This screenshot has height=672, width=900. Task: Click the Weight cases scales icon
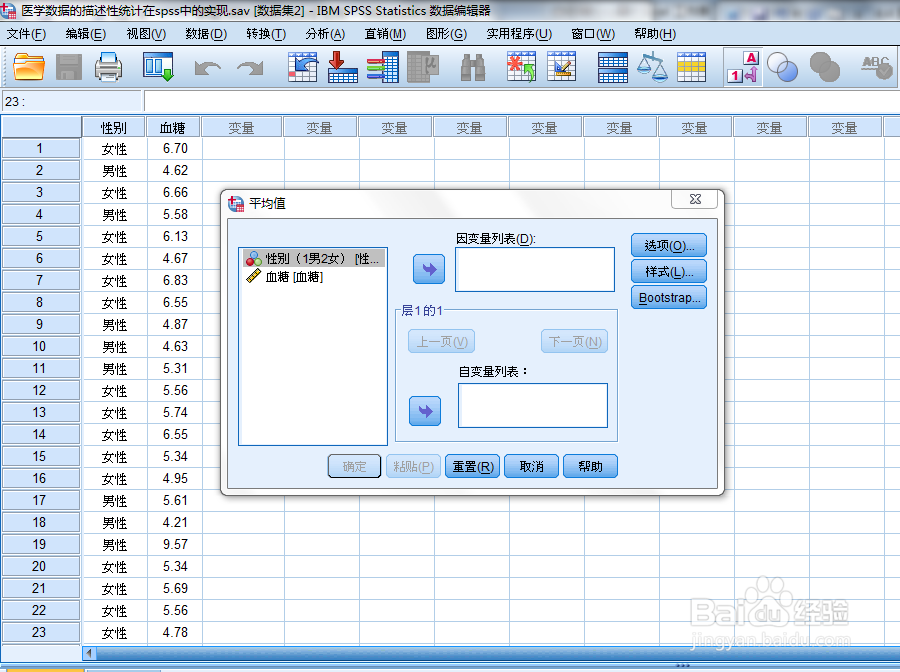(x=652, y=68)
